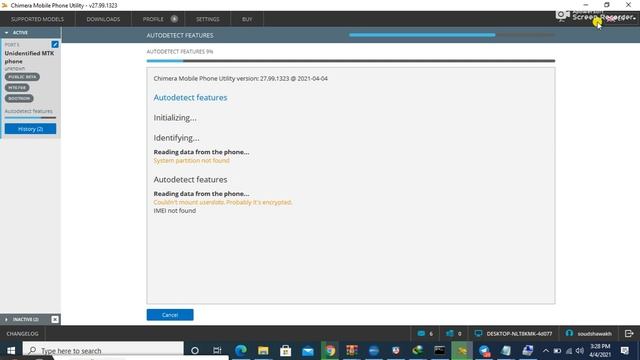Open the Buy tab
Screen dimensions: 640x360
tap(247, 19)
